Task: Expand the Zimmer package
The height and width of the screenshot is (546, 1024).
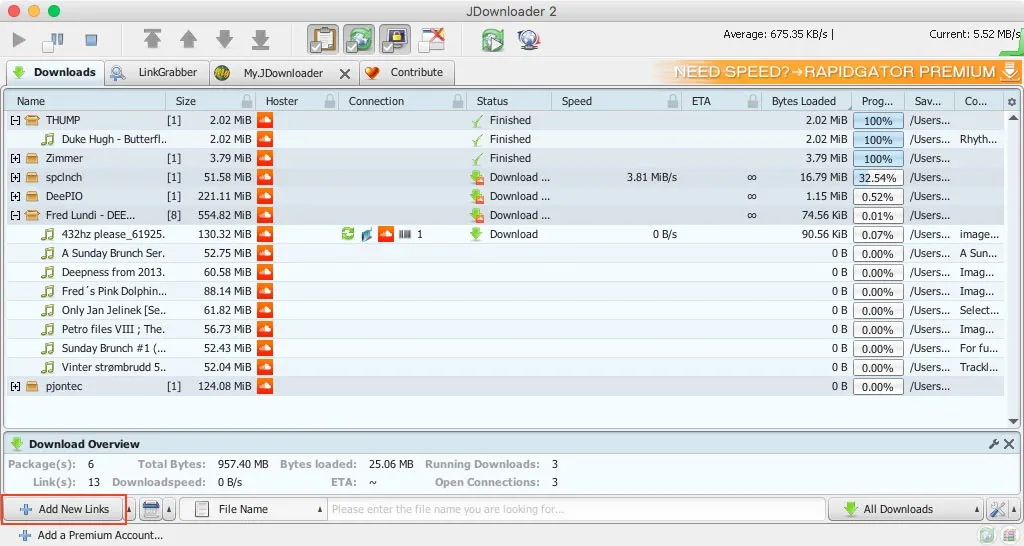Action: 15,158
